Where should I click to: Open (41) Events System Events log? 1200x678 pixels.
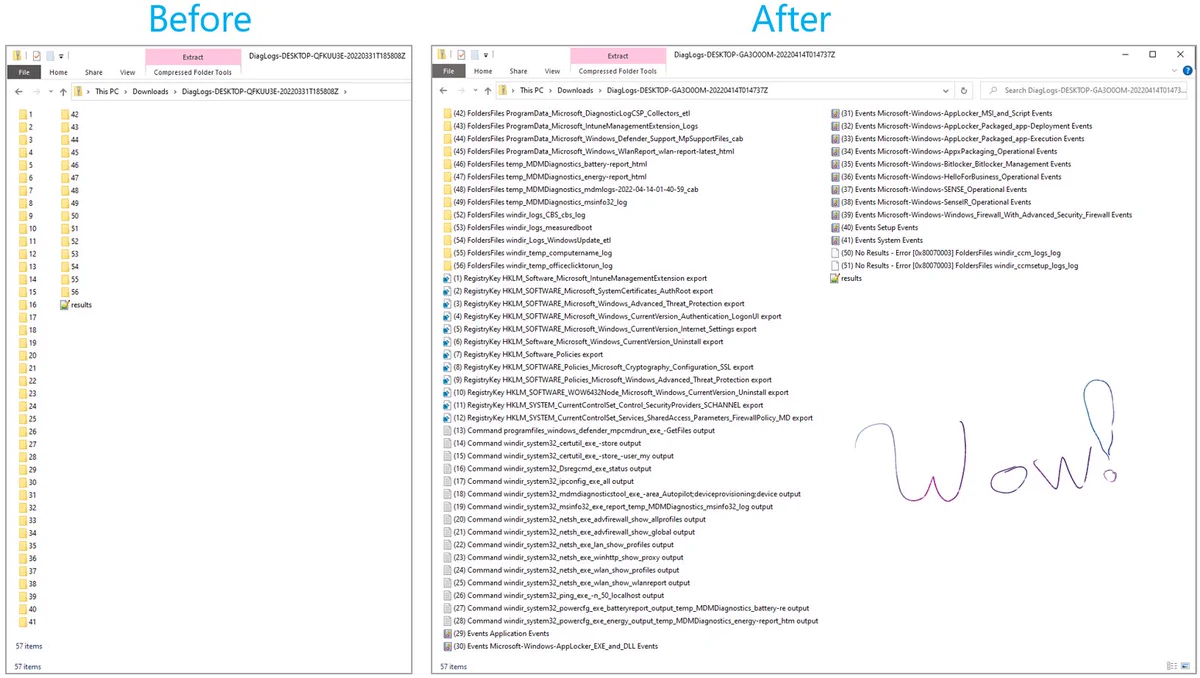pyautogui.click(x=877, y=241)
